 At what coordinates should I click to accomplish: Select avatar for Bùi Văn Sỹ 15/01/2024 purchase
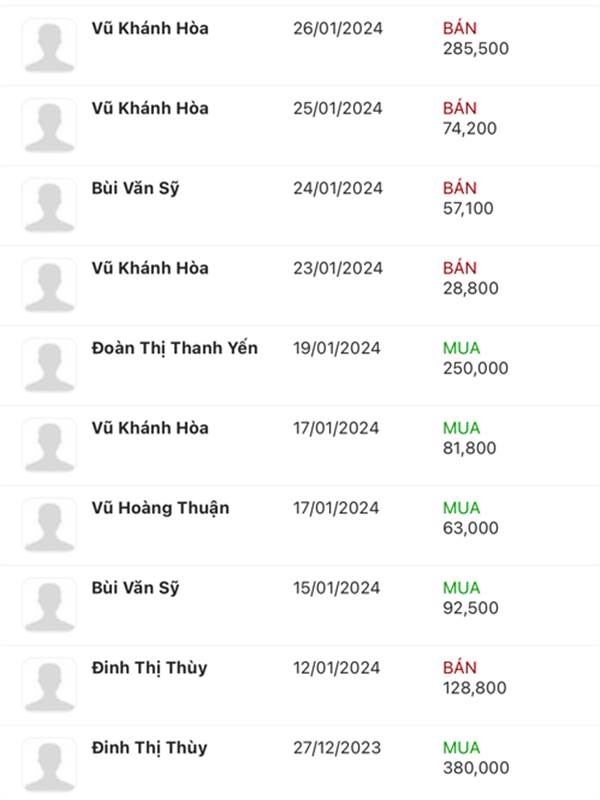(49, 605)
